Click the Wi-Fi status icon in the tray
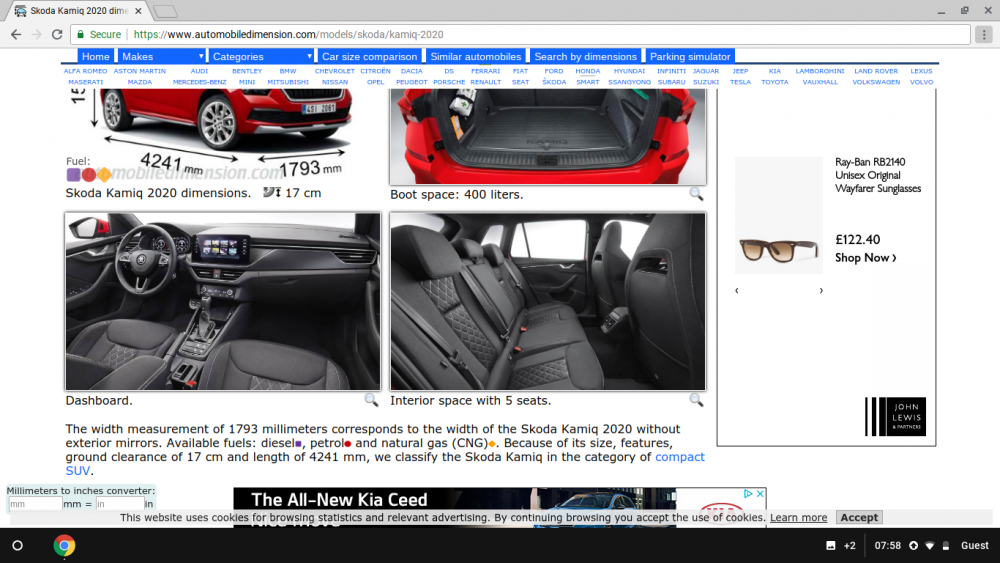The image size is (1000, 563). 930,546
